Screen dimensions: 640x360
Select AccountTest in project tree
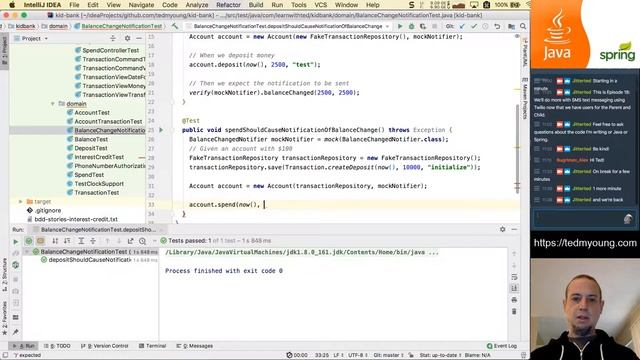tap(92, 113)
